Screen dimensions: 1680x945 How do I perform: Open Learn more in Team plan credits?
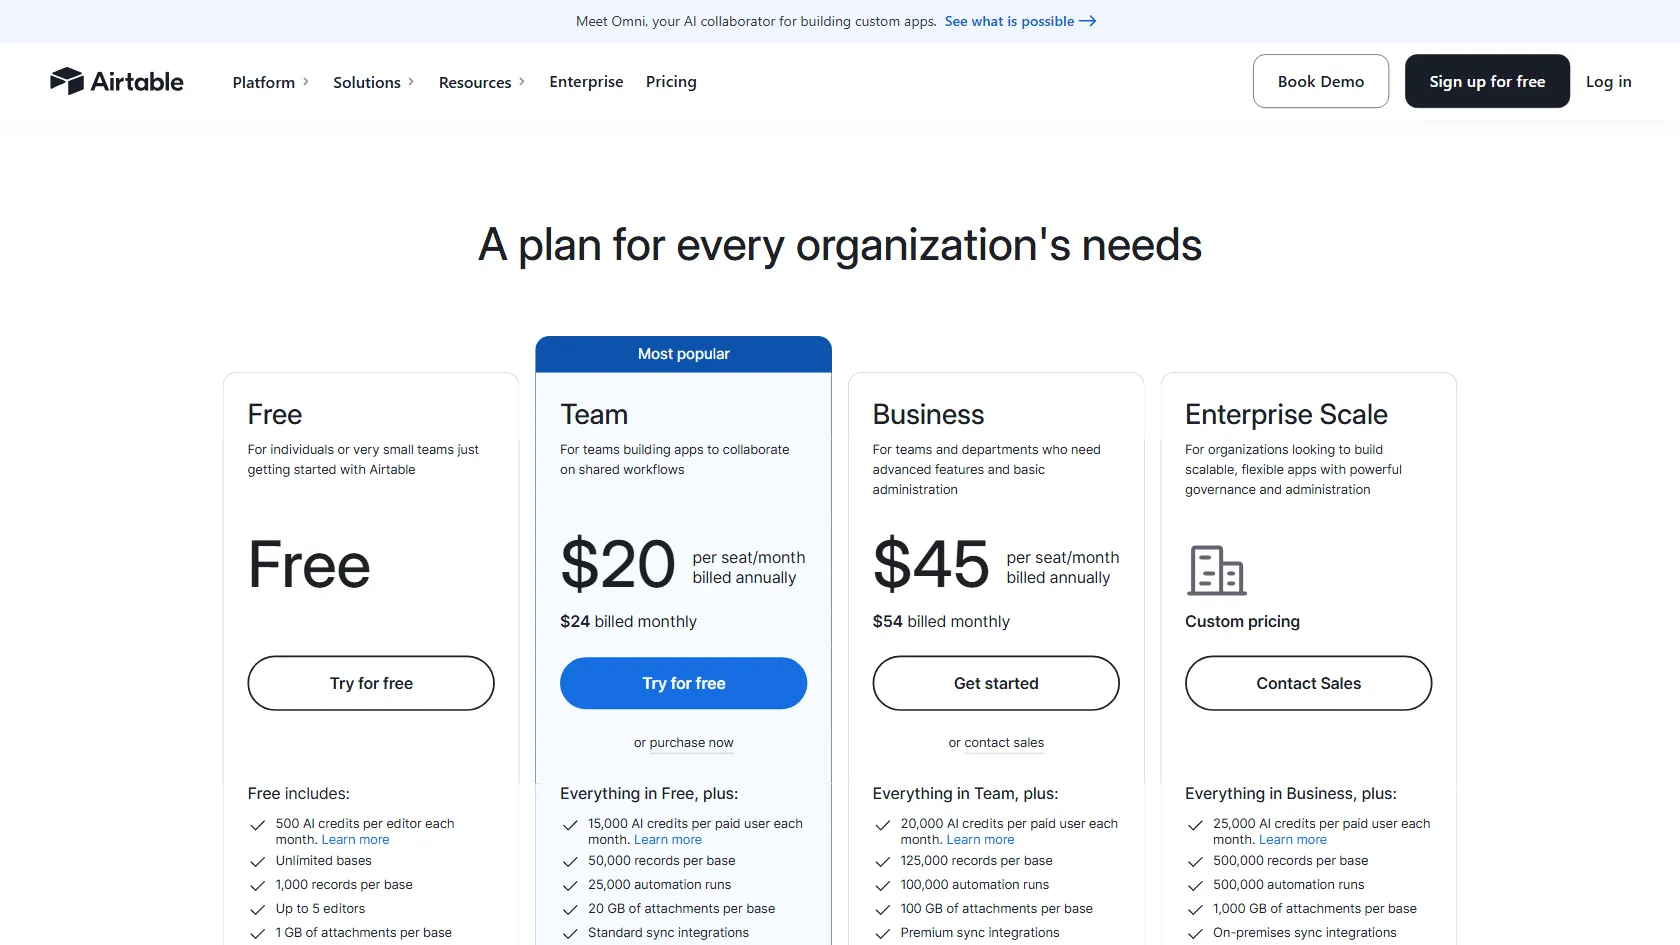(668, 840)
